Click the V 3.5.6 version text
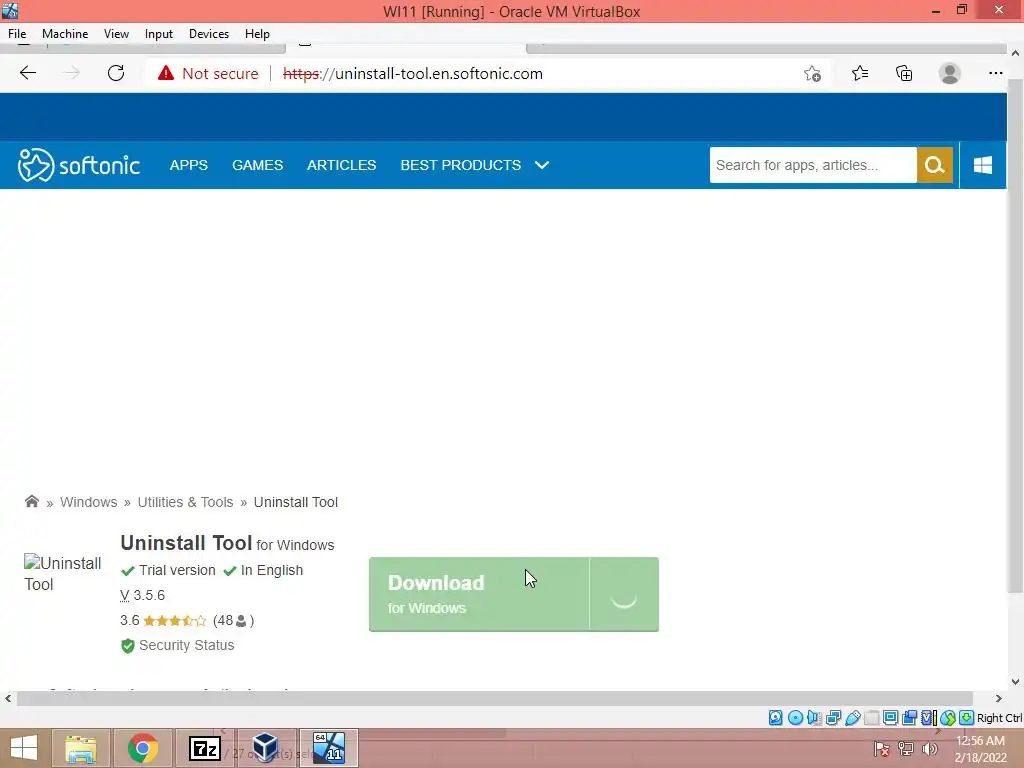Viewport: 1024px width, 768px height. click(x=142, y=596)
